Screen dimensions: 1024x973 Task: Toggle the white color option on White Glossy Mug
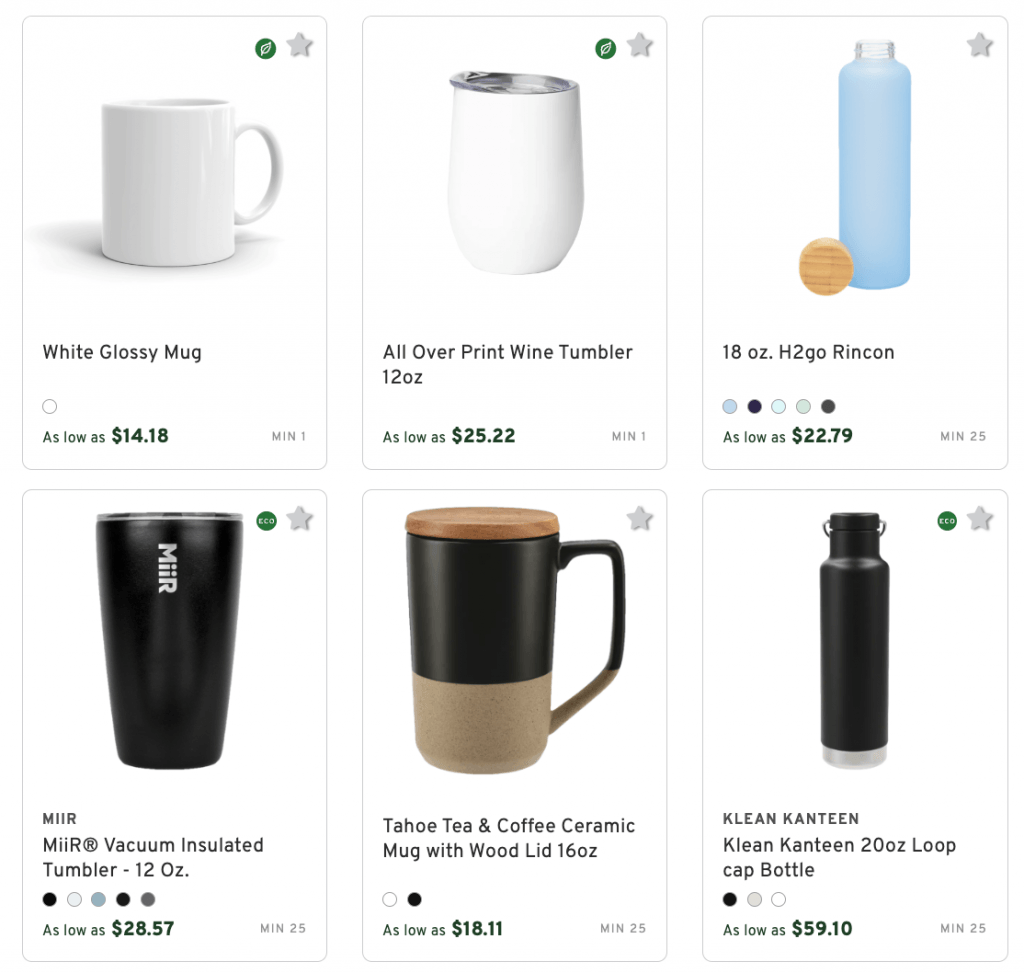click(x=49, y=406)
